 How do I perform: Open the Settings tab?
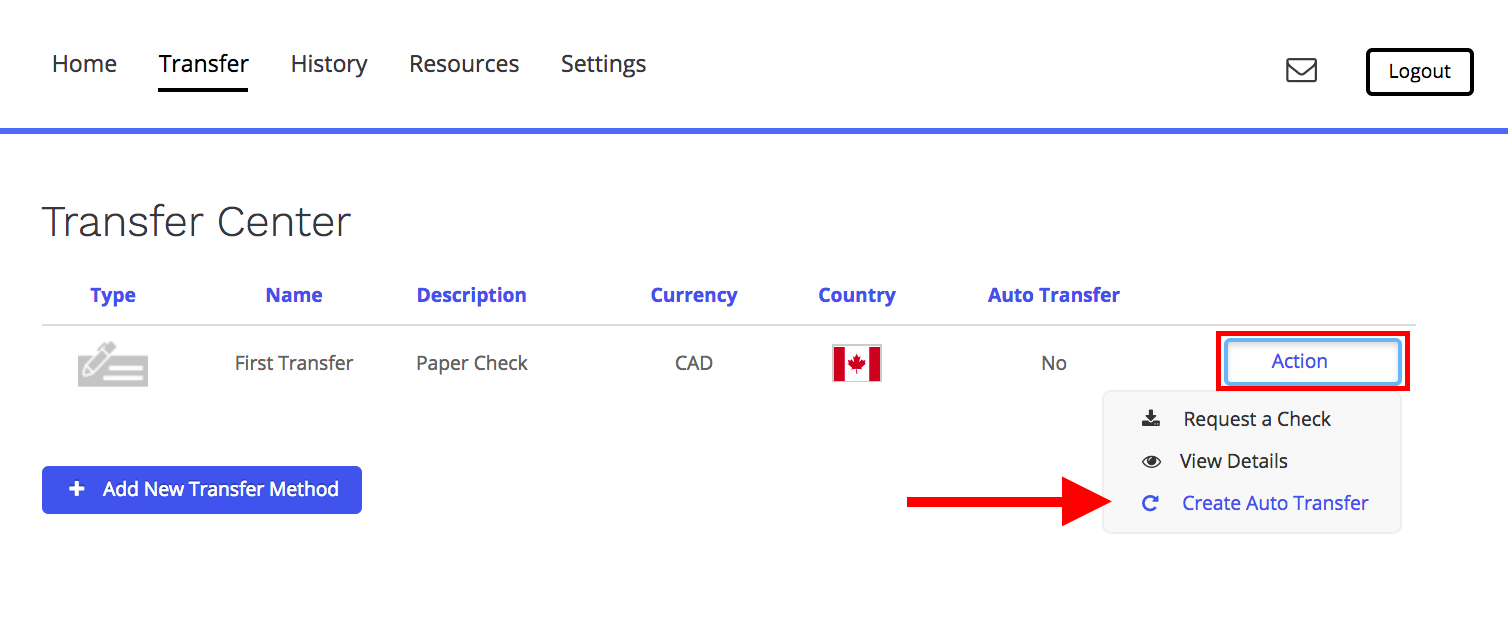(x=603, y=64)
